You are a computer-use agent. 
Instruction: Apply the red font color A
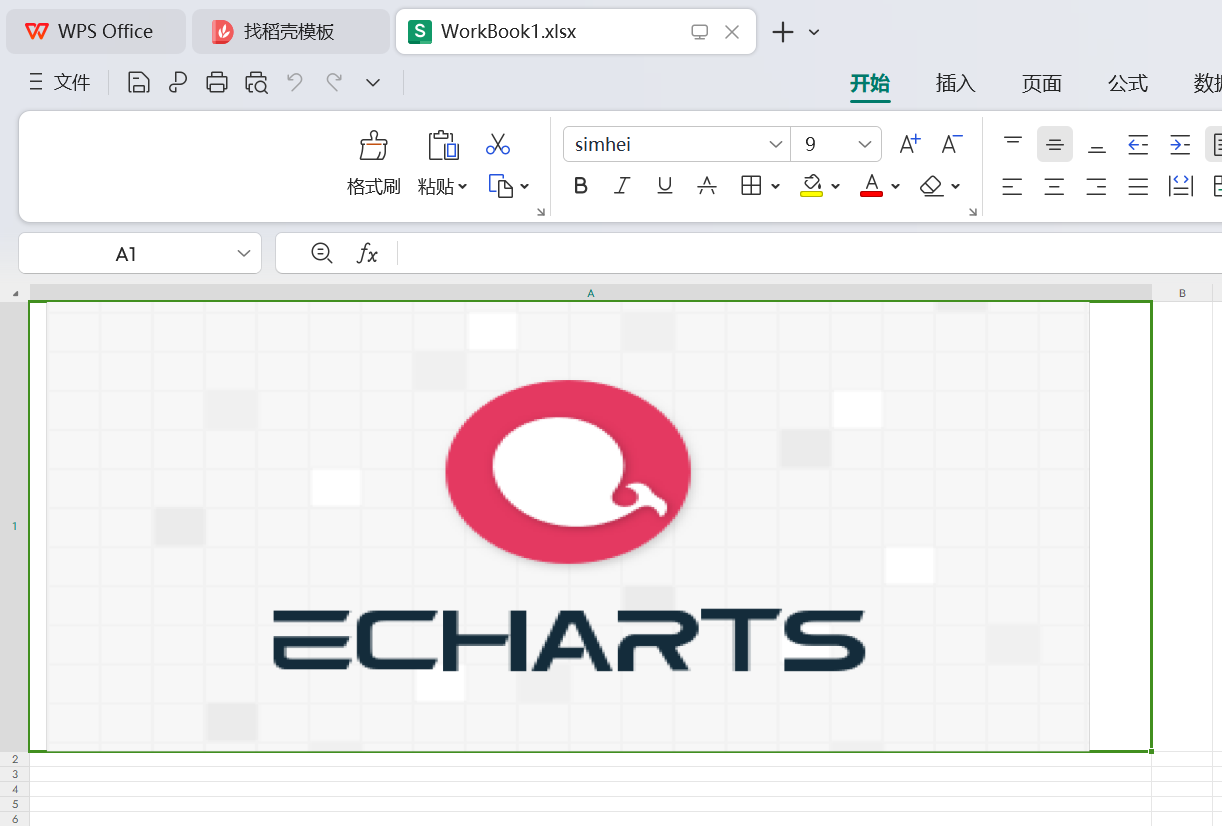pos(872,186)
